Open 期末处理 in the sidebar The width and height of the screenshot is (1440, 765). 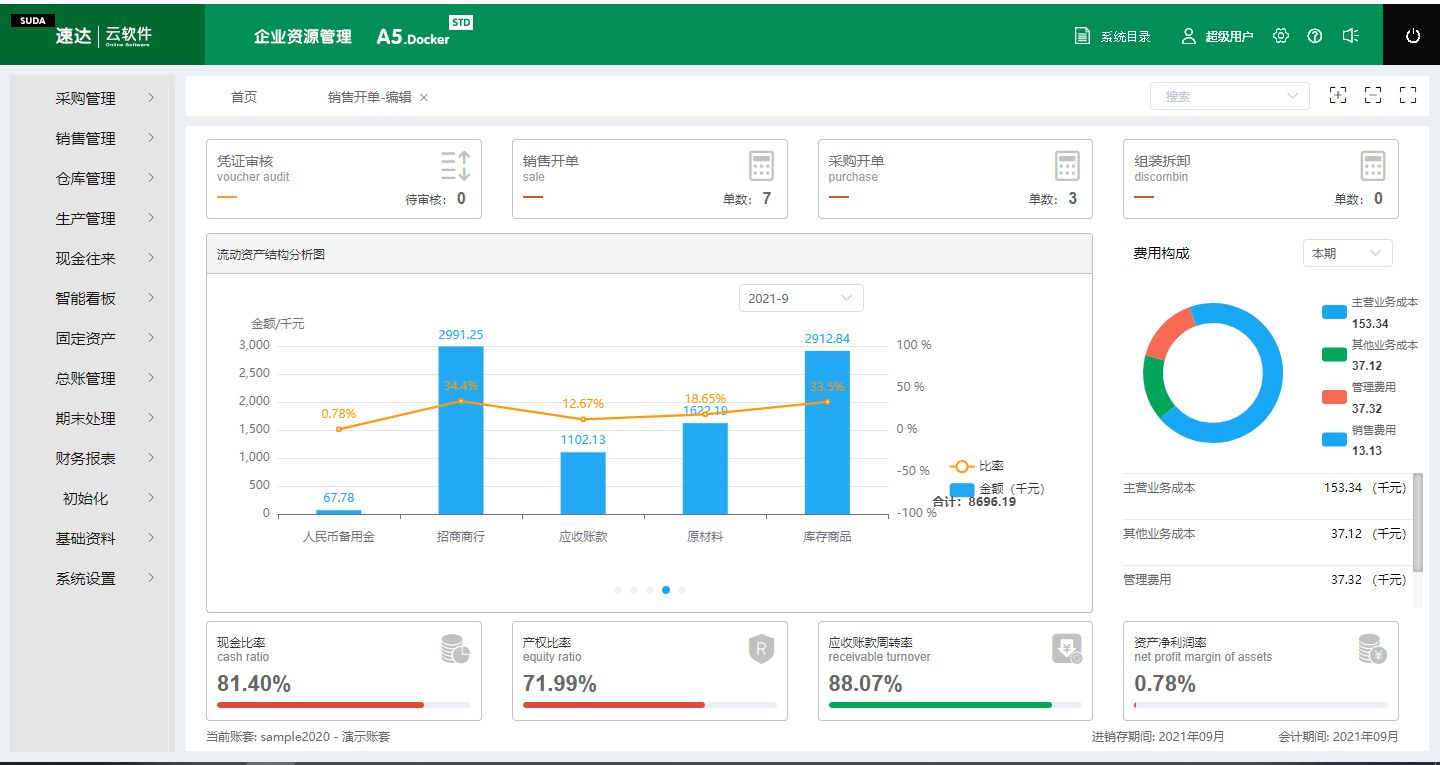coord(93,418)
